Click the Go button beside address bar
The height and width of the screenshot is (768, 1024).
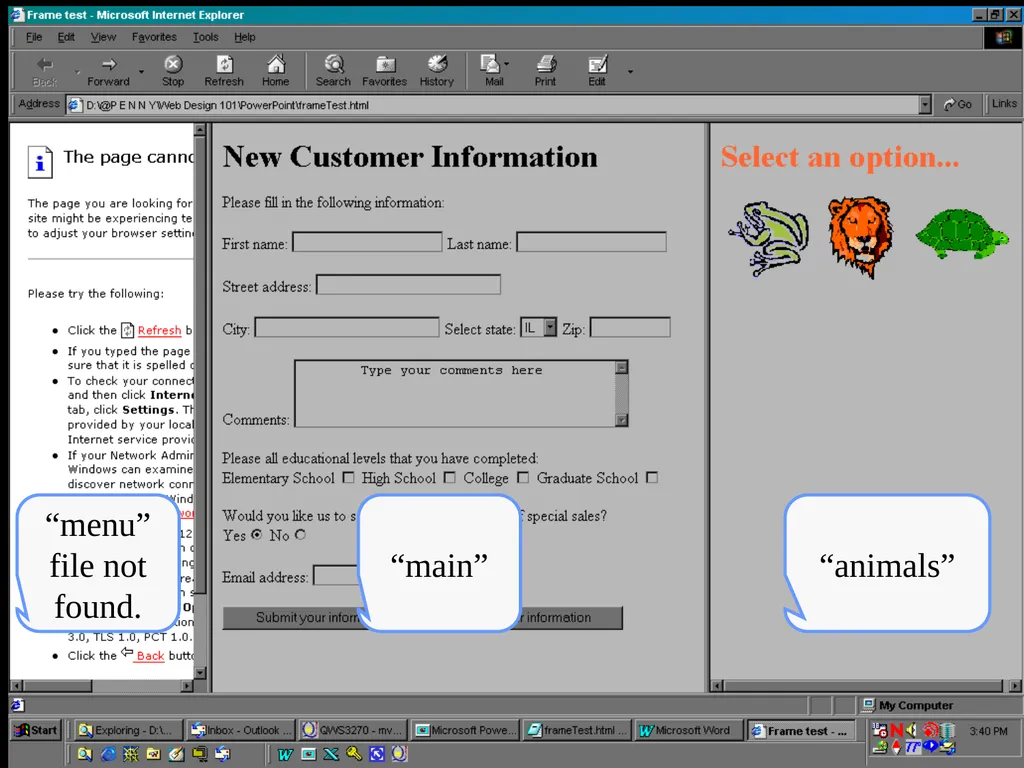(x=957, y=104)
